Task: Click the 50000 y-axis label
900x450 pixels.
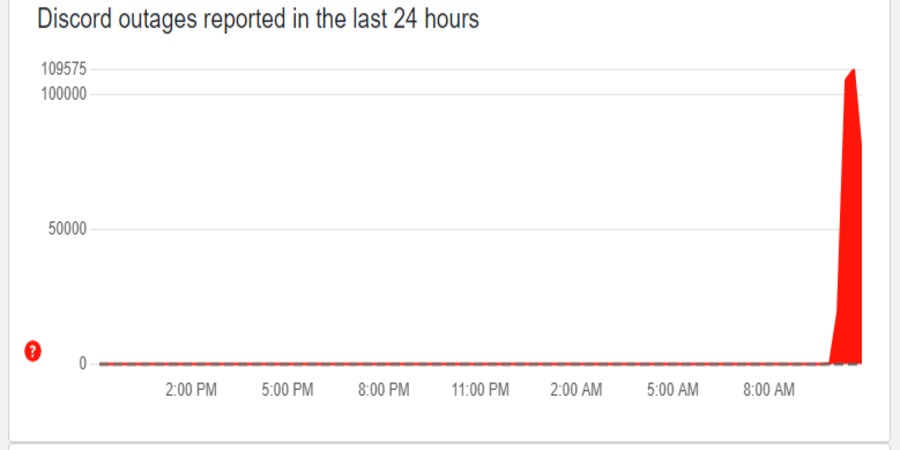Action: [67, 229]
